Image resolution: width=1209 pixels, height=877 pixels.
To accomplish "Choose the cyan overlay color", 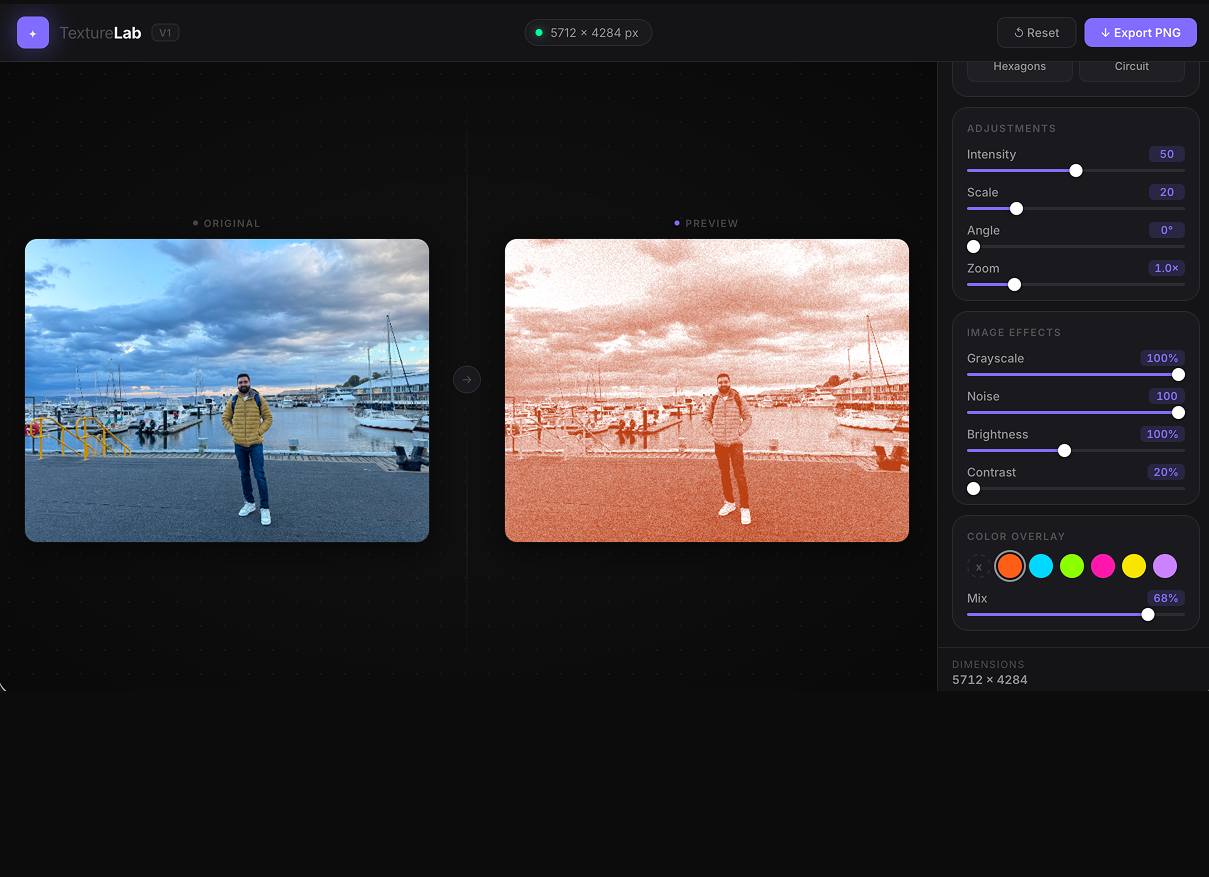I will click(x=1041, y=566).
